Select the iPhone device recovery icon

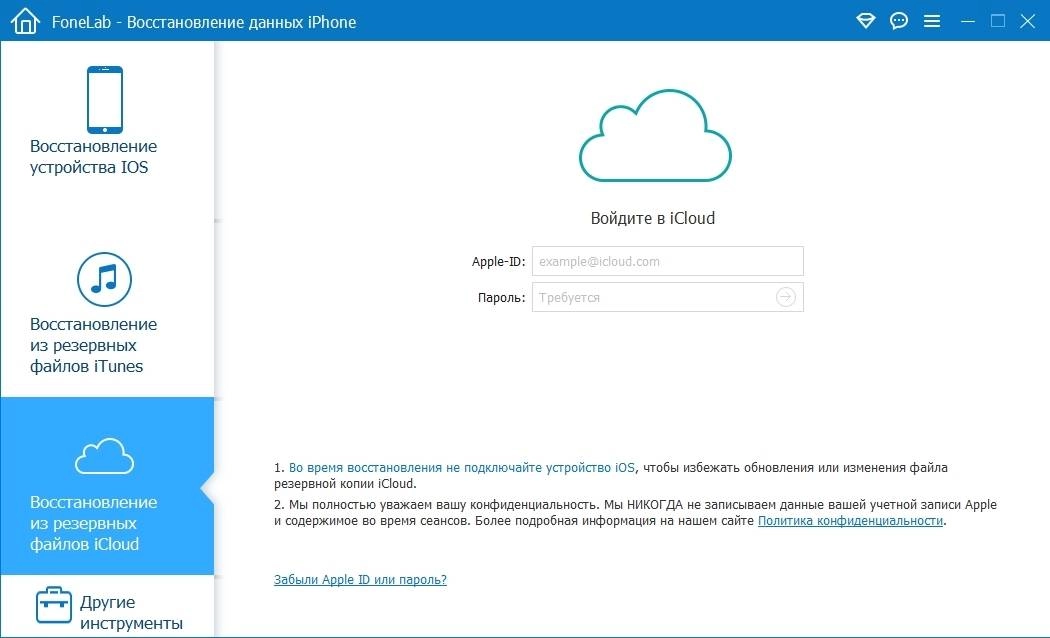point(104,100)
